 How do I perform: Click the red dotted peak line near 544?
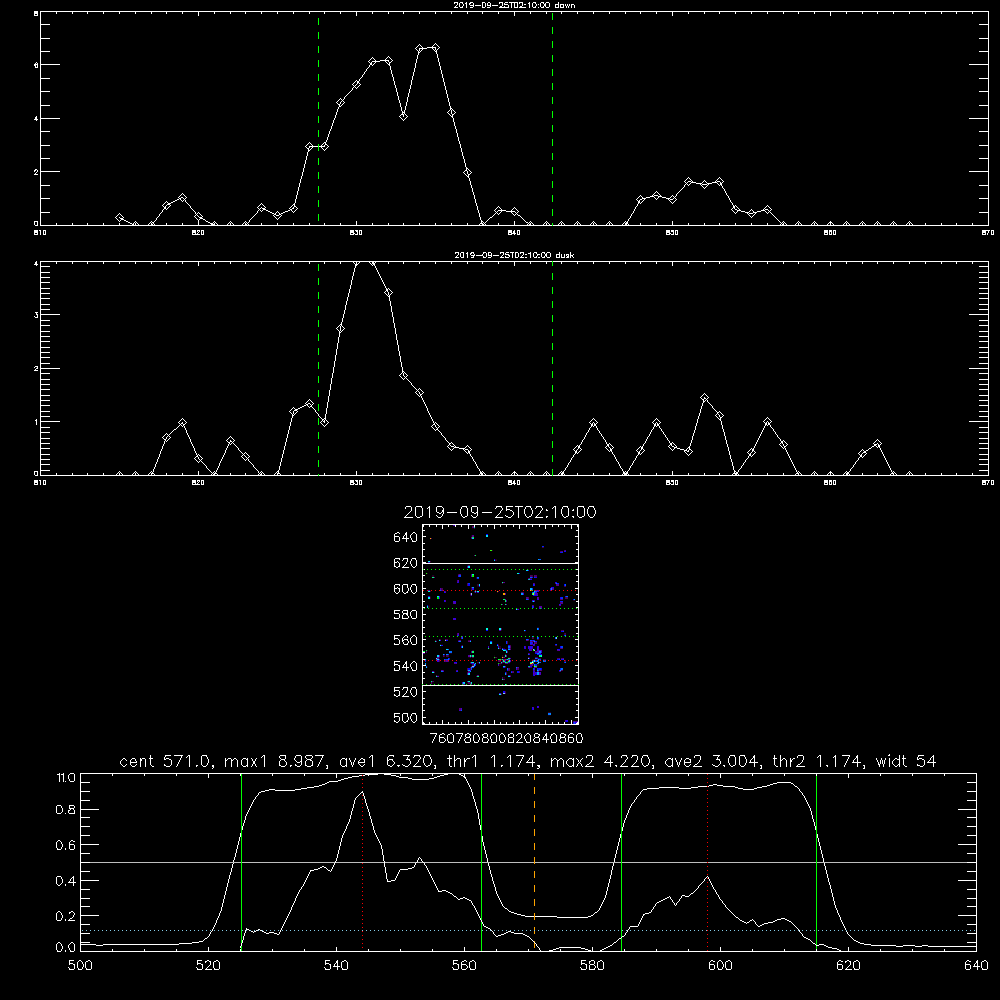click(362, 862)
